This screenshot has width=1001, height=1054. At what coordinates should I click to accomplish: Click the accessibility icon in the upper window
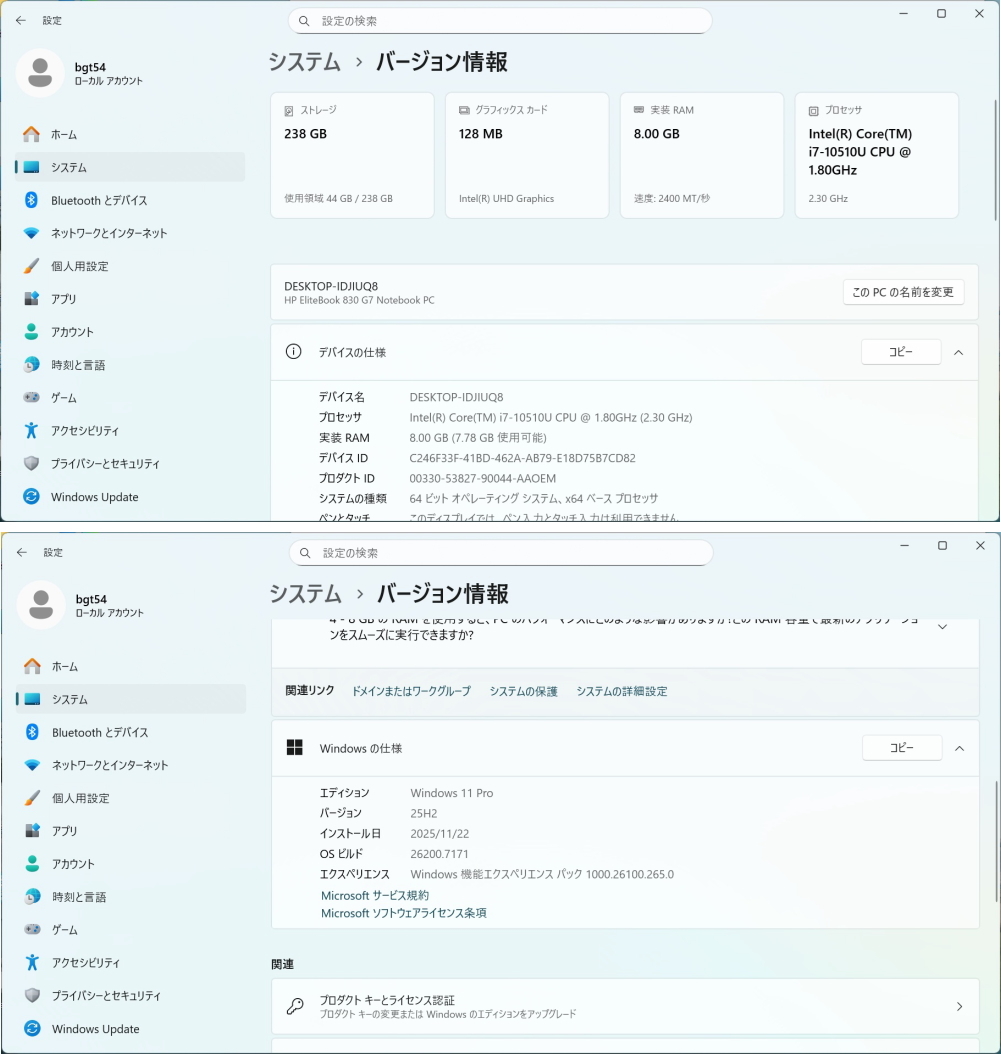31,431
